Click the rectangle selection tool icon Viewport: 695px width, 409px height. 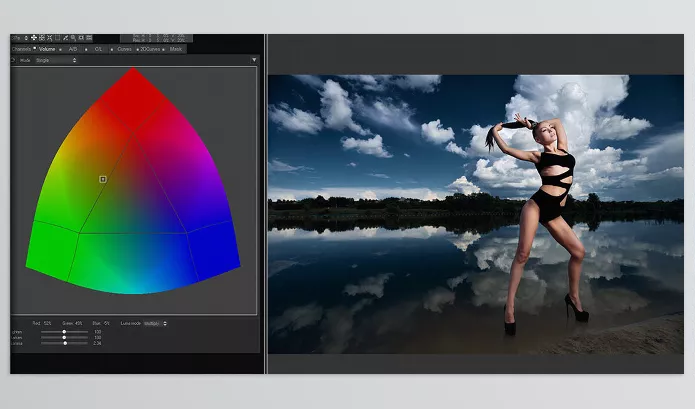[57, 37]
